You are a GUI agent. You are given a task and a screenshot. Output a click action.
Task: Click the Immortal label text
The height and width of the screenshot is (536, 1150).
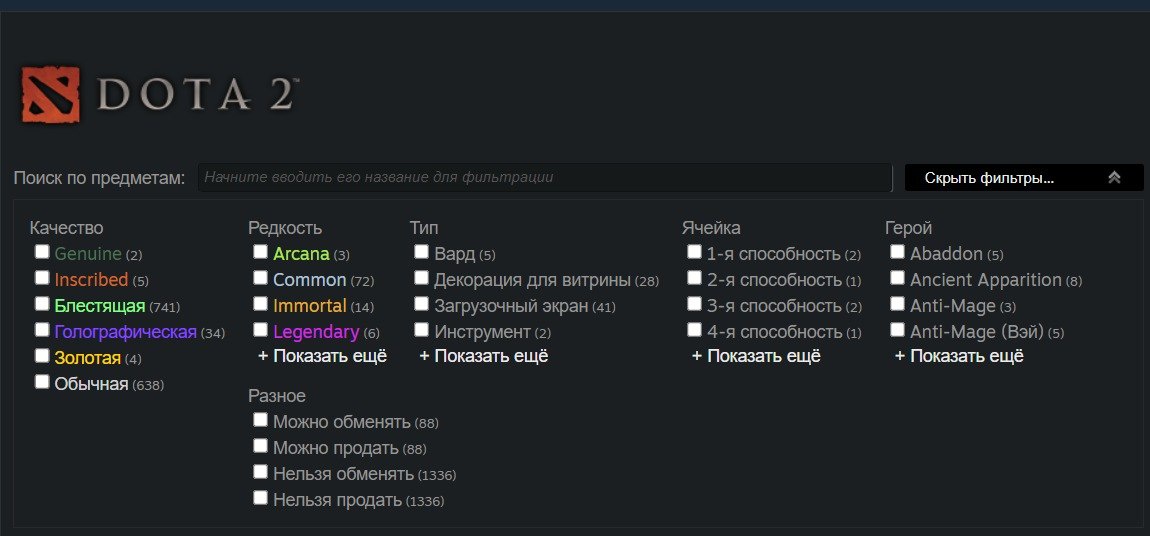coord(310,306)
